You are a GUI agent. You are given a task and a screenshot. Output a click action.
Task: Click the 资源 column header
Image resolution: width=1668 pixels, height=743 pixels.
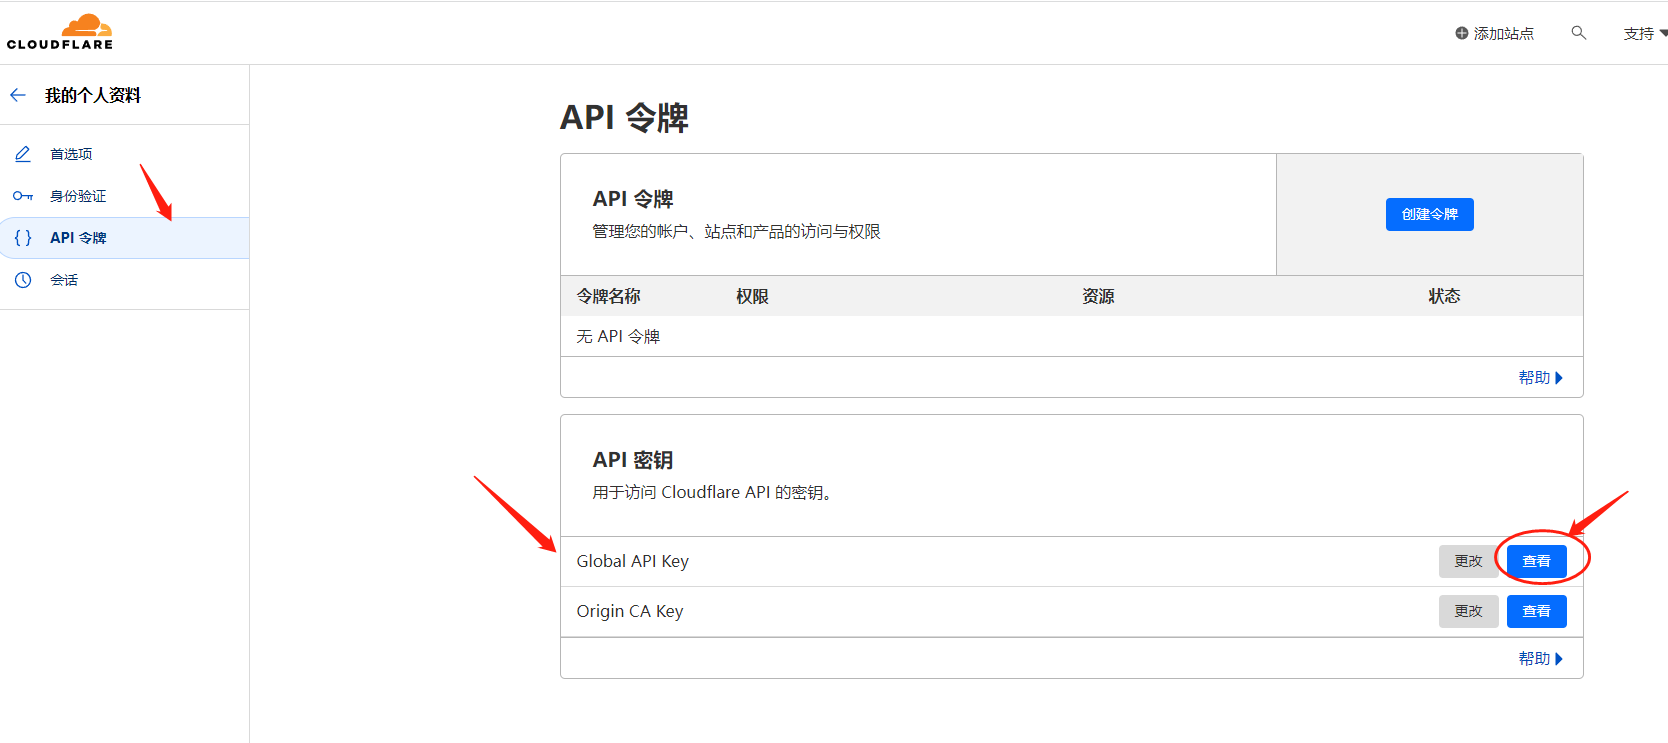tap(1098, 296)
